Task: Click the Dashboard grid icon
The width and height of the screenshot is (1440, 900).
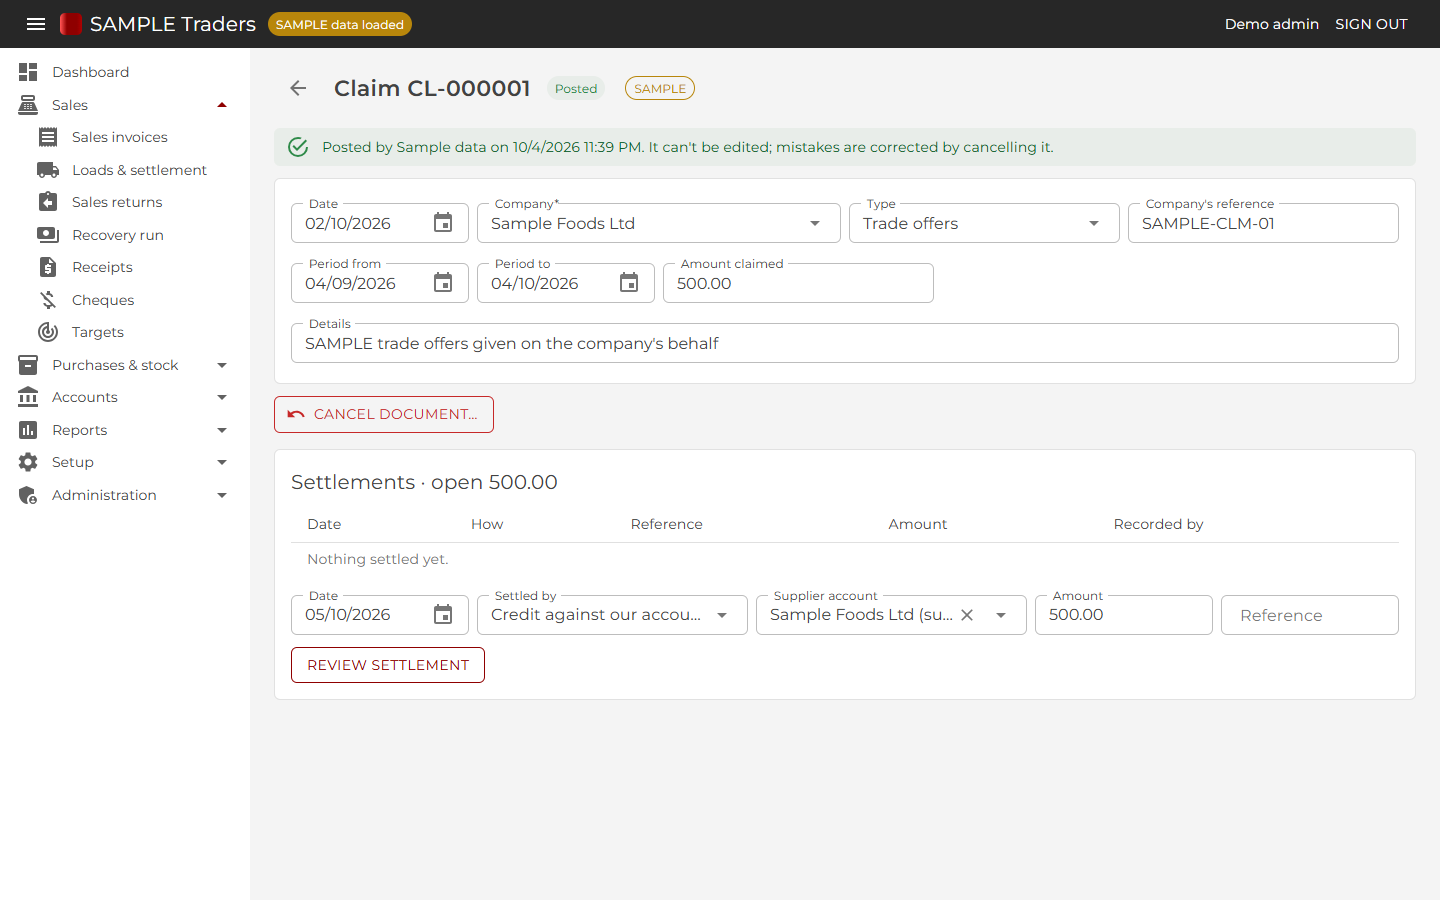Action: (28, 72)
